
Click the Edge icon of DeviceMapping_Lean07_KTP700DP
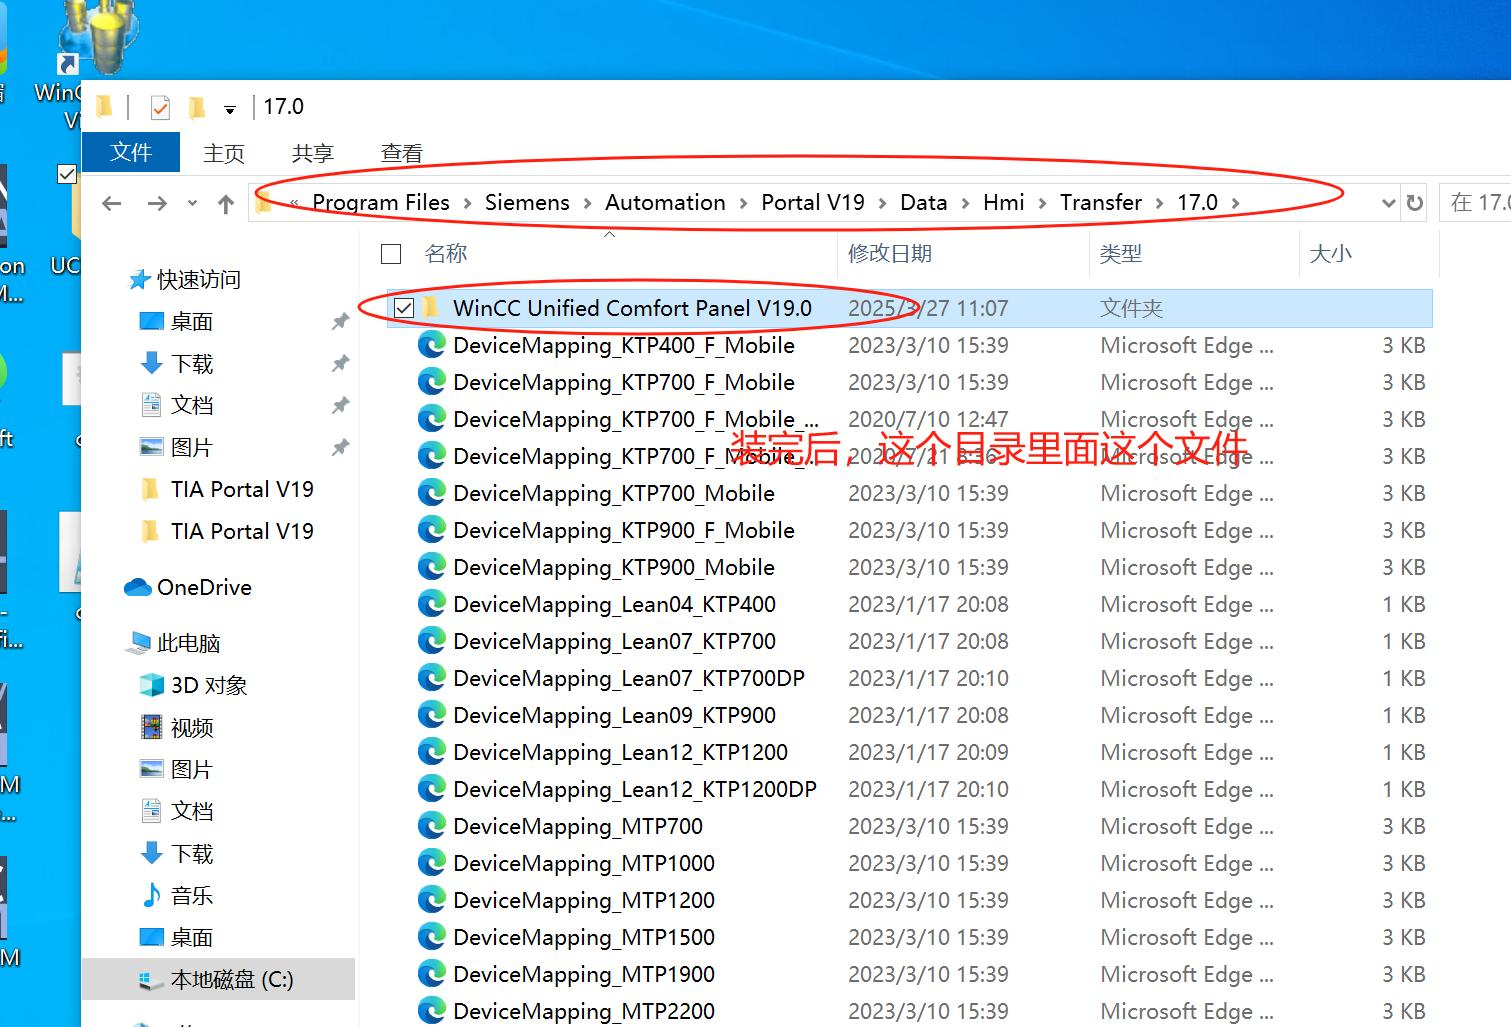[432, 679]
